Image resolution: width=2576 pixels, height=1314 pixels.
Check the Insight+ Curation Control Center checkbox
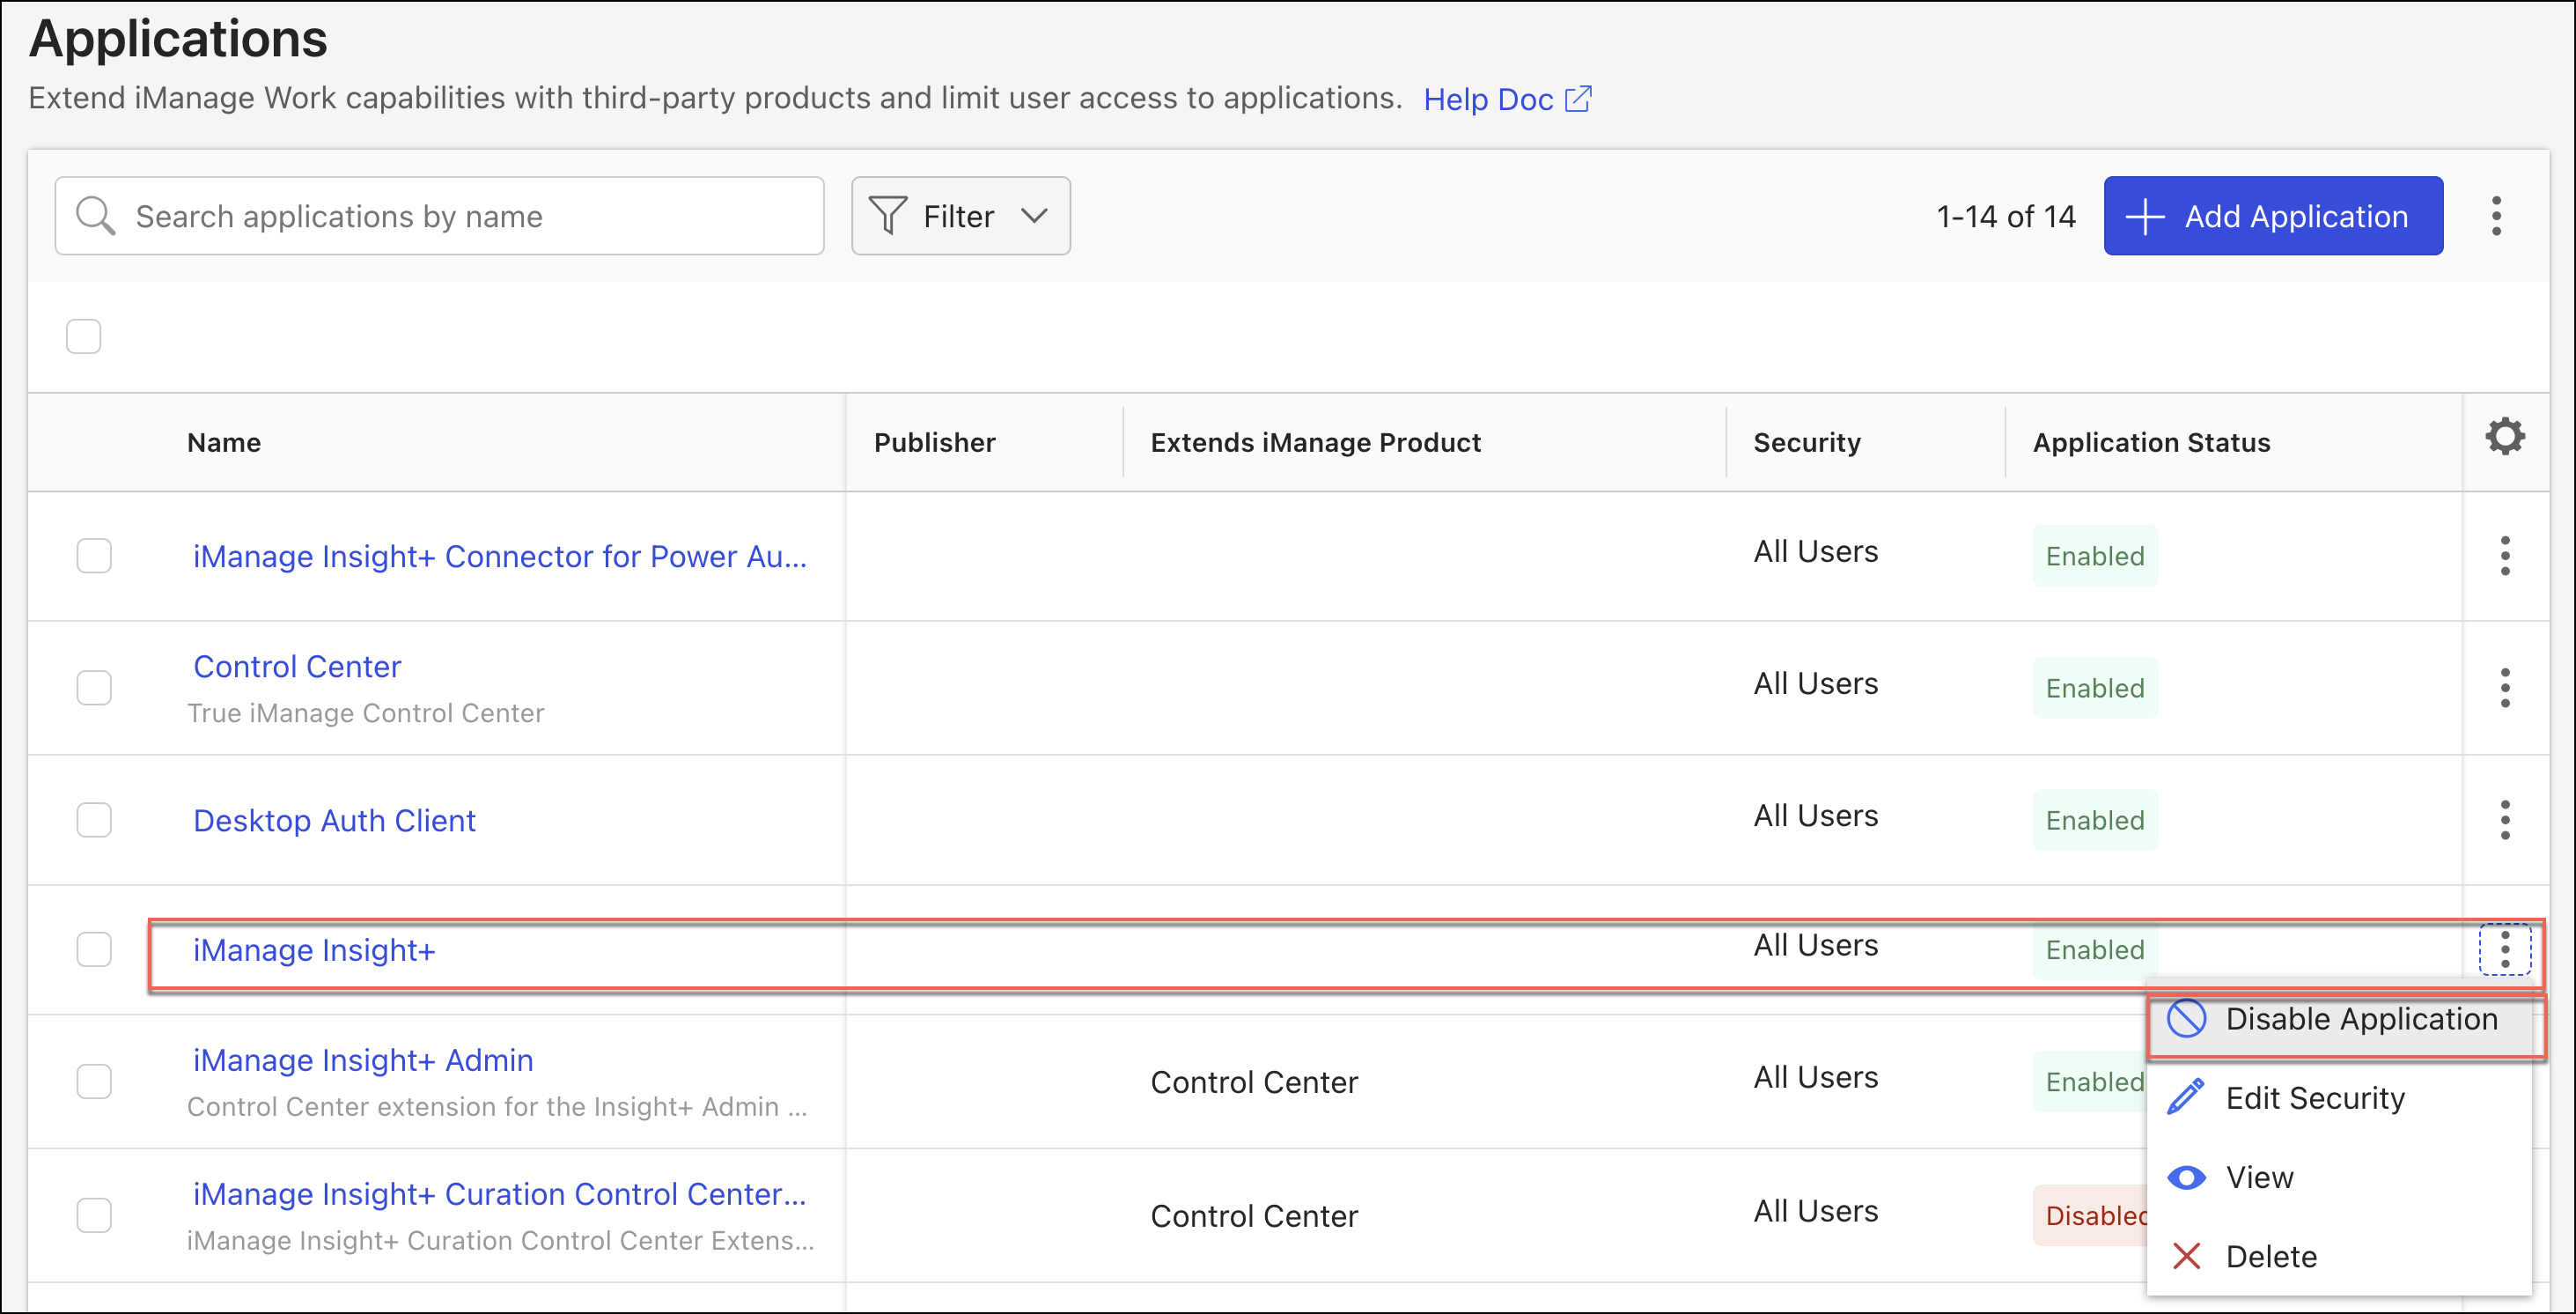(94, 1215)
